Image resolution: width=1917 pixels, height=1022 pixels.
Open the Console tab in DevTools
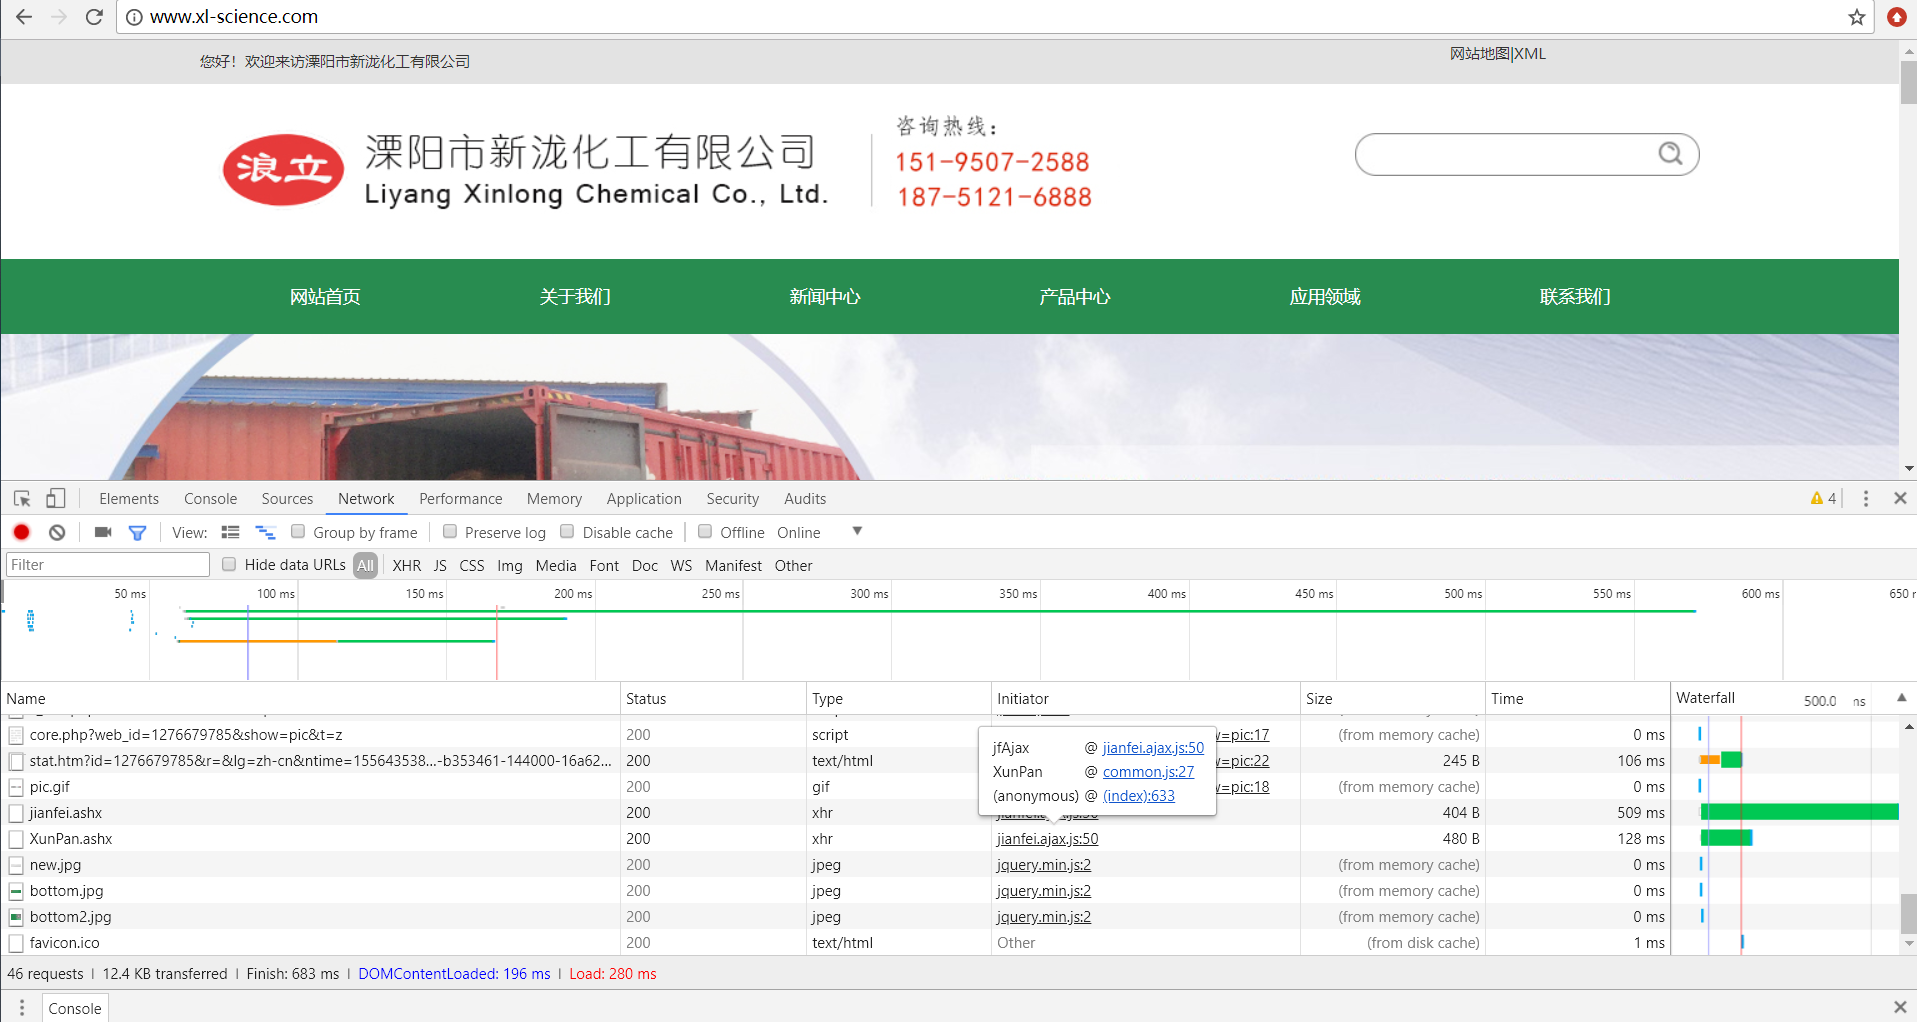(210, 498)
